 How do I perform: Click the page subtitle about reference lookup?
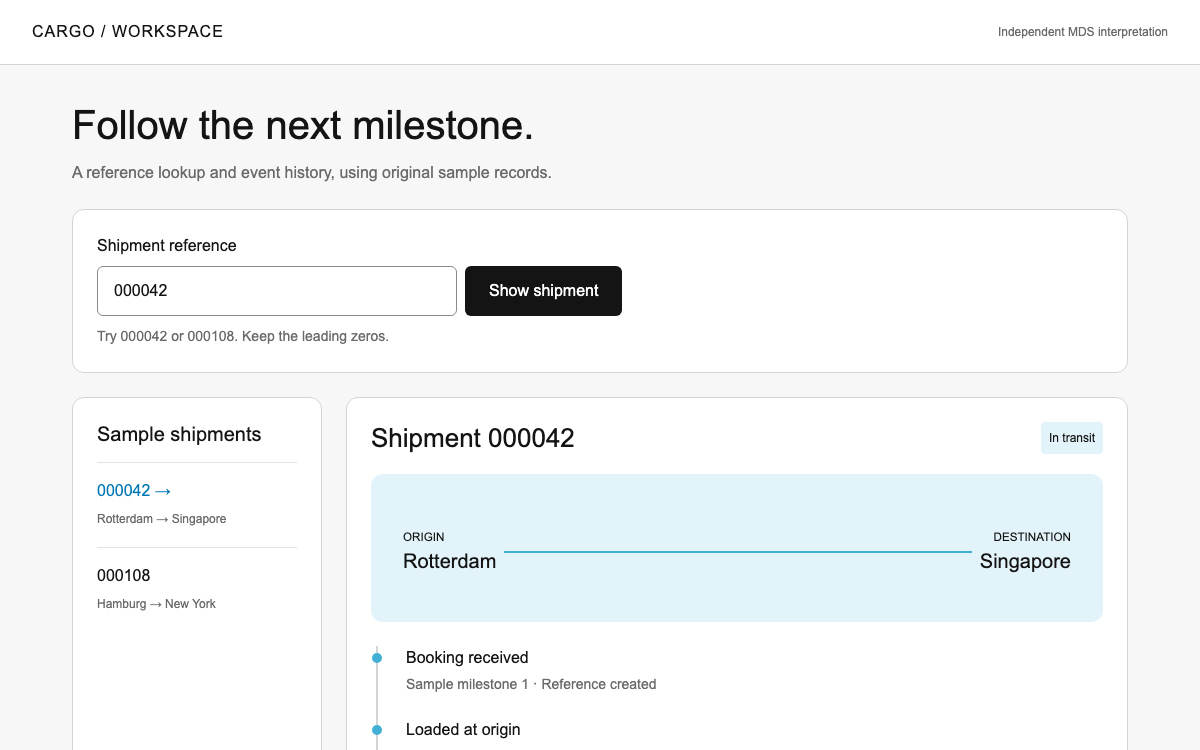(x=312, y=173)
